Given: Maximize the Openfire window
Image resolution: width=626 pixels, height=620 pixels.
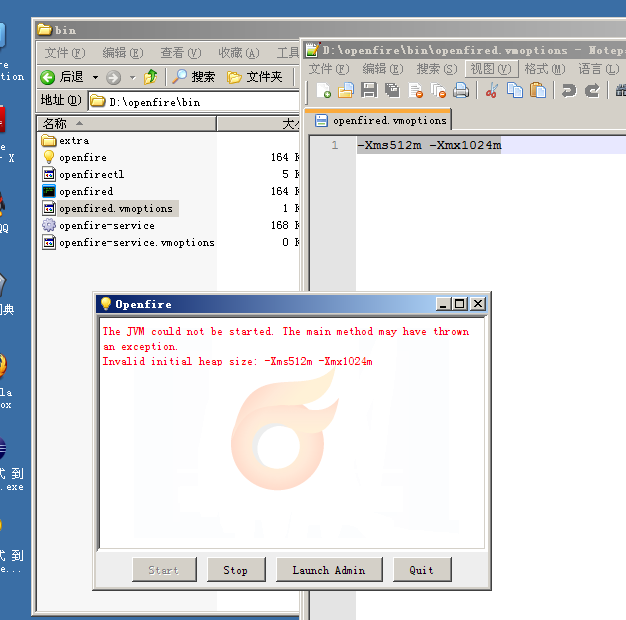Looking at the screenshot, I should pyautogui.click(x=460, y=304).
